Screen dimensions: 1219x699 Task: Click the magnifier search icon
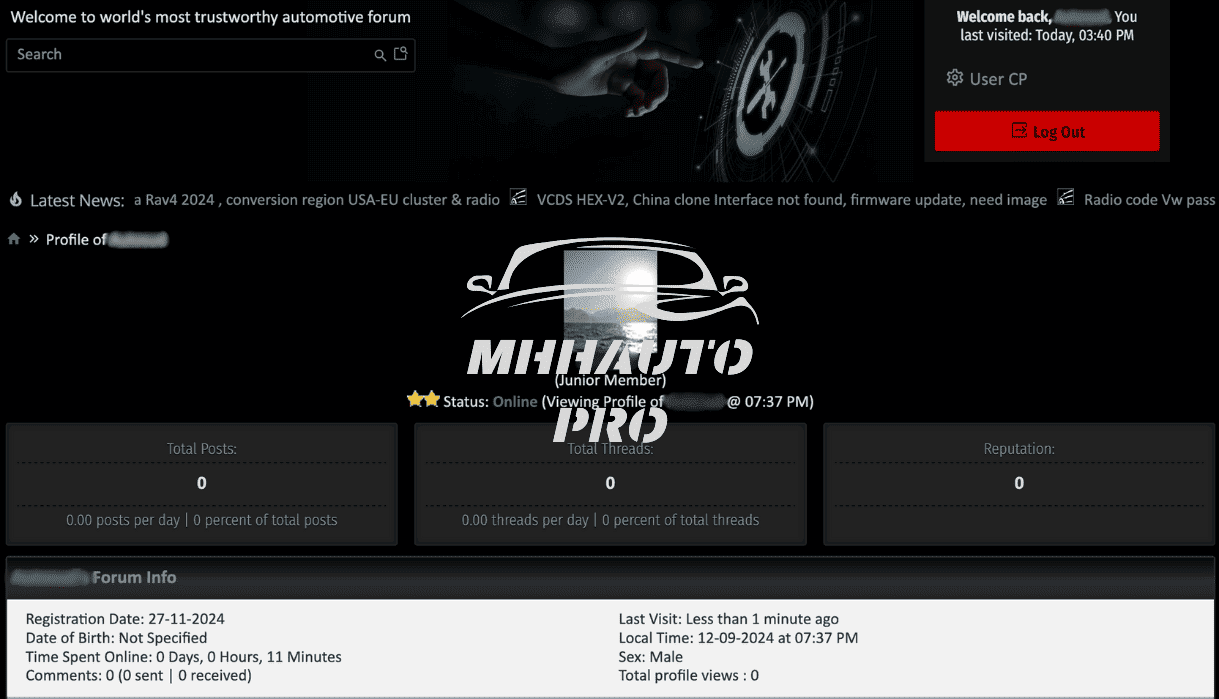pyautogui.click(x=380, y=55)
